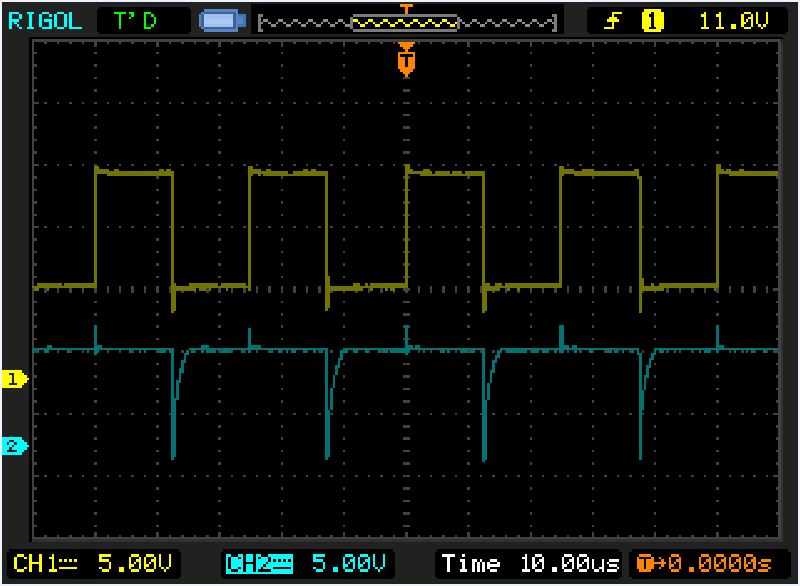This screenshot has height=586, width=800.
Task: Click the yellow channel 1 ground marker
Action: (x=15, y=379)
